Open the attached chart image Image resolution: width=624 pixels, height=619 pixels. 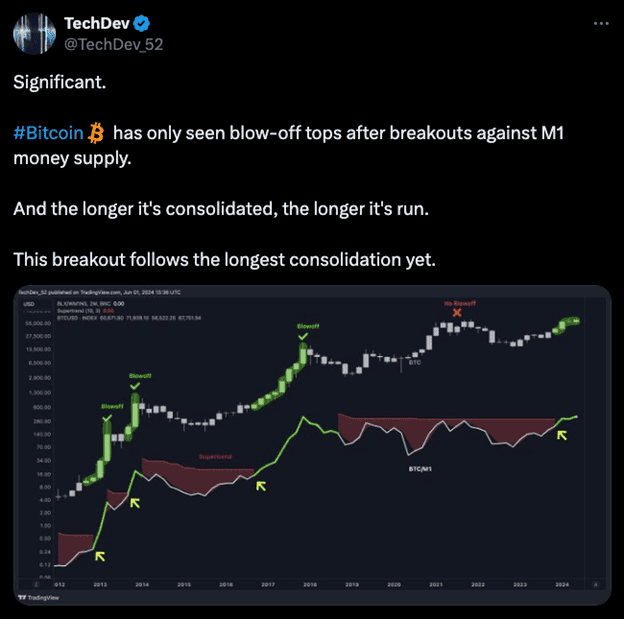(311, 446)
